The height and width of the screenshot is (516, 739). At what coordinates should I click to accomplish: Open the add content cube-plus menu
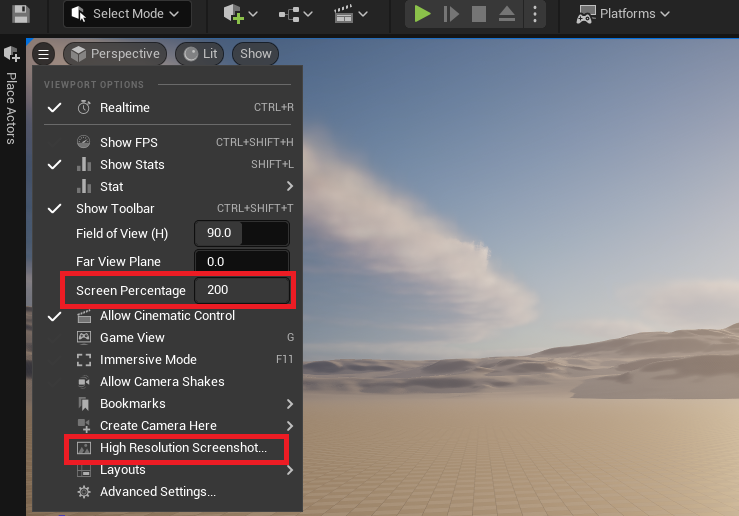(x=240, y=14)
